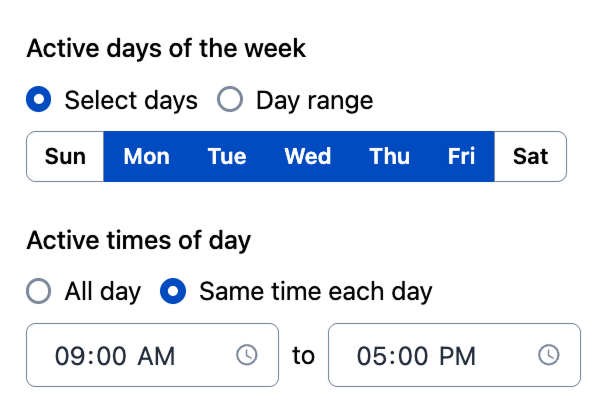Toggle off Tue in active days
The height and width of the screenshot is (412, 600).
pos(227,156)
